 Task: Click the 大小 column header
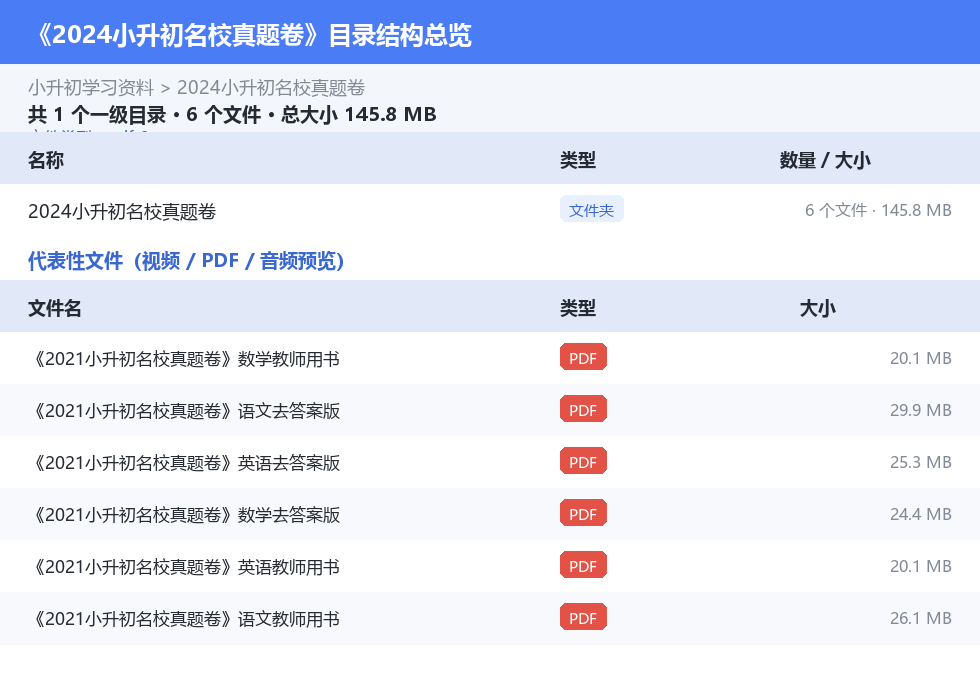pyautogui.click(x=818, y=308)
